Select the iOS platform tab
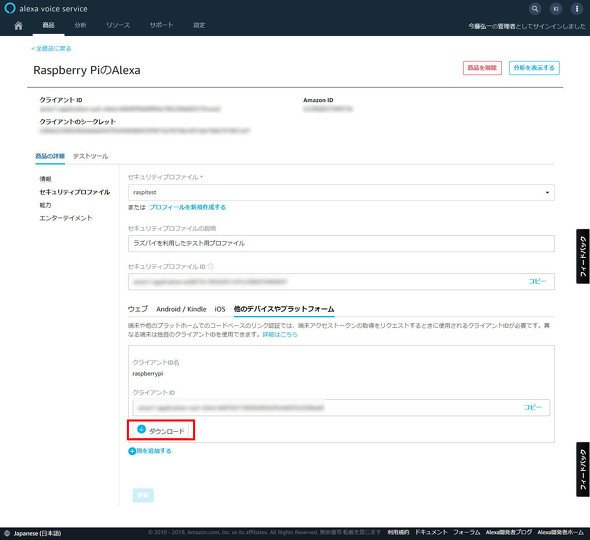Viewport: 590px width, 540px height. point(220,309)
